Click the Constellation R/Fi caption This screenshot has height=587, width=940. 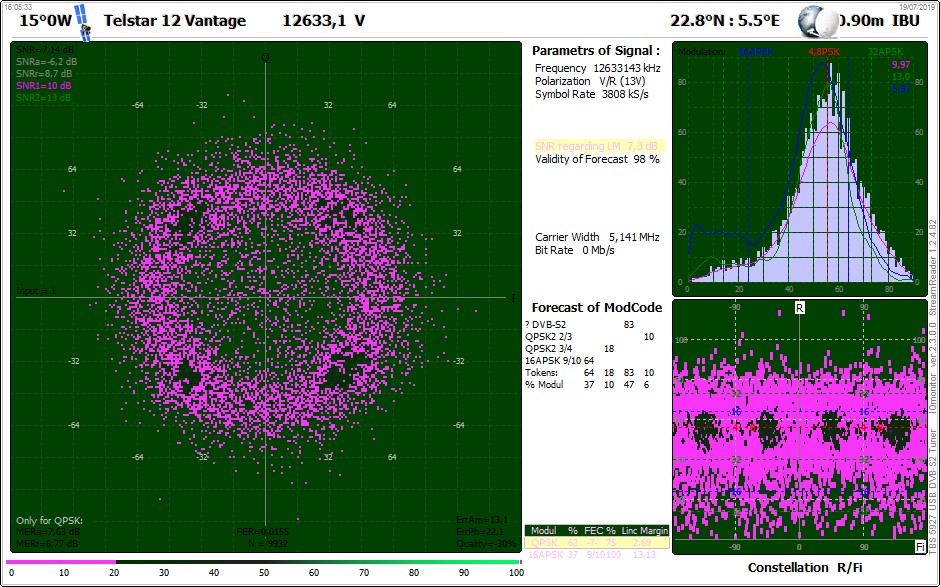coord(803,567)
